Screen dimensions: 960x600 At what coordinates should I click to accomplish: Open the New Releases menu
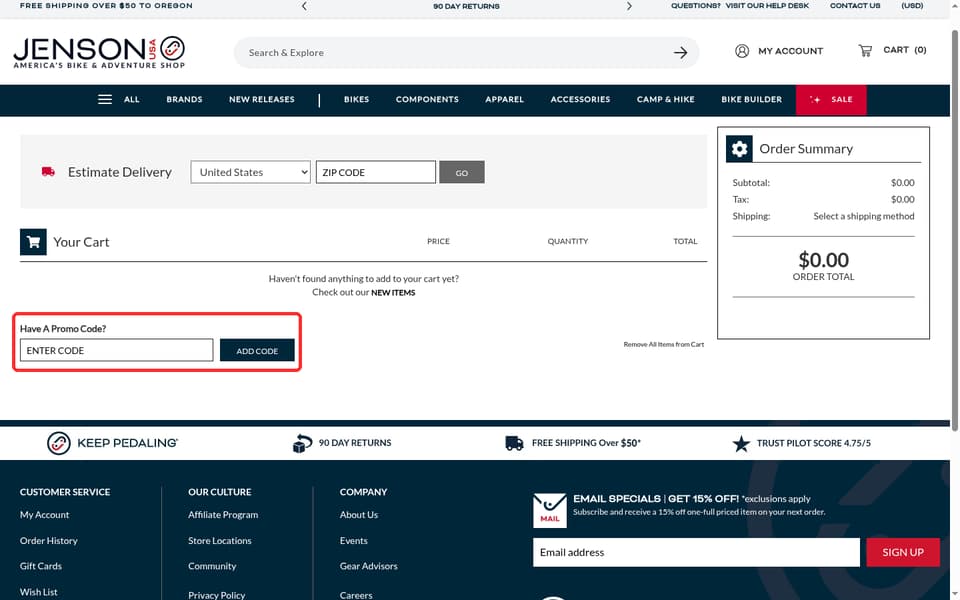click(261, 99)
